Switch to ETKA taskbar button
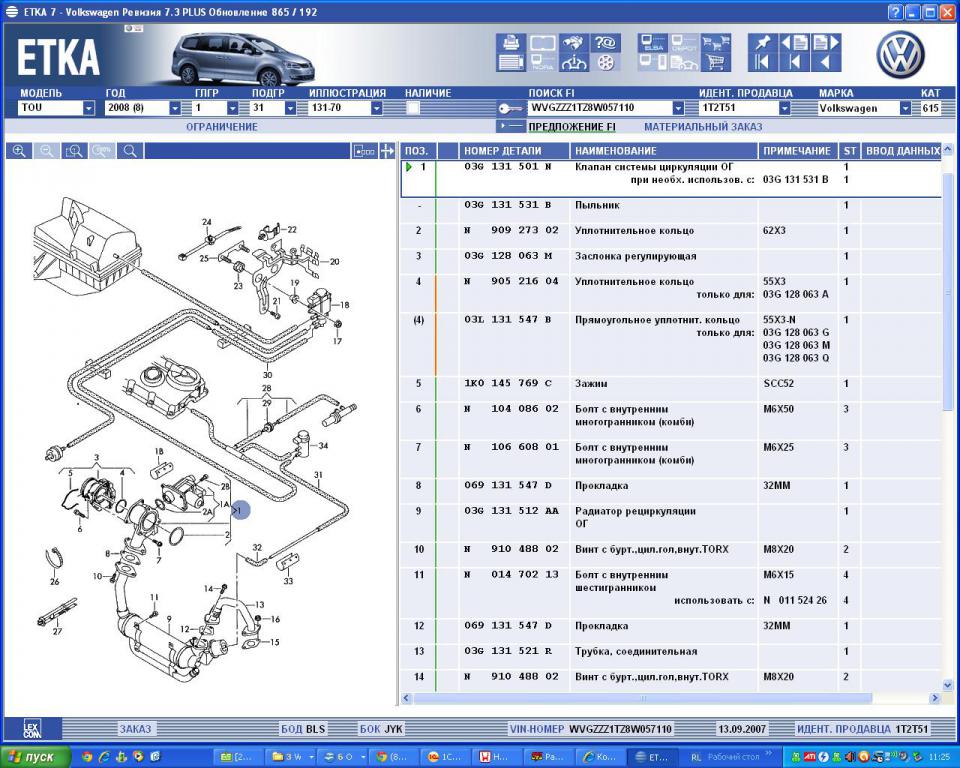The height and width of the screenshot is (768, 960). pyautogui.click(x=653, y=757)
